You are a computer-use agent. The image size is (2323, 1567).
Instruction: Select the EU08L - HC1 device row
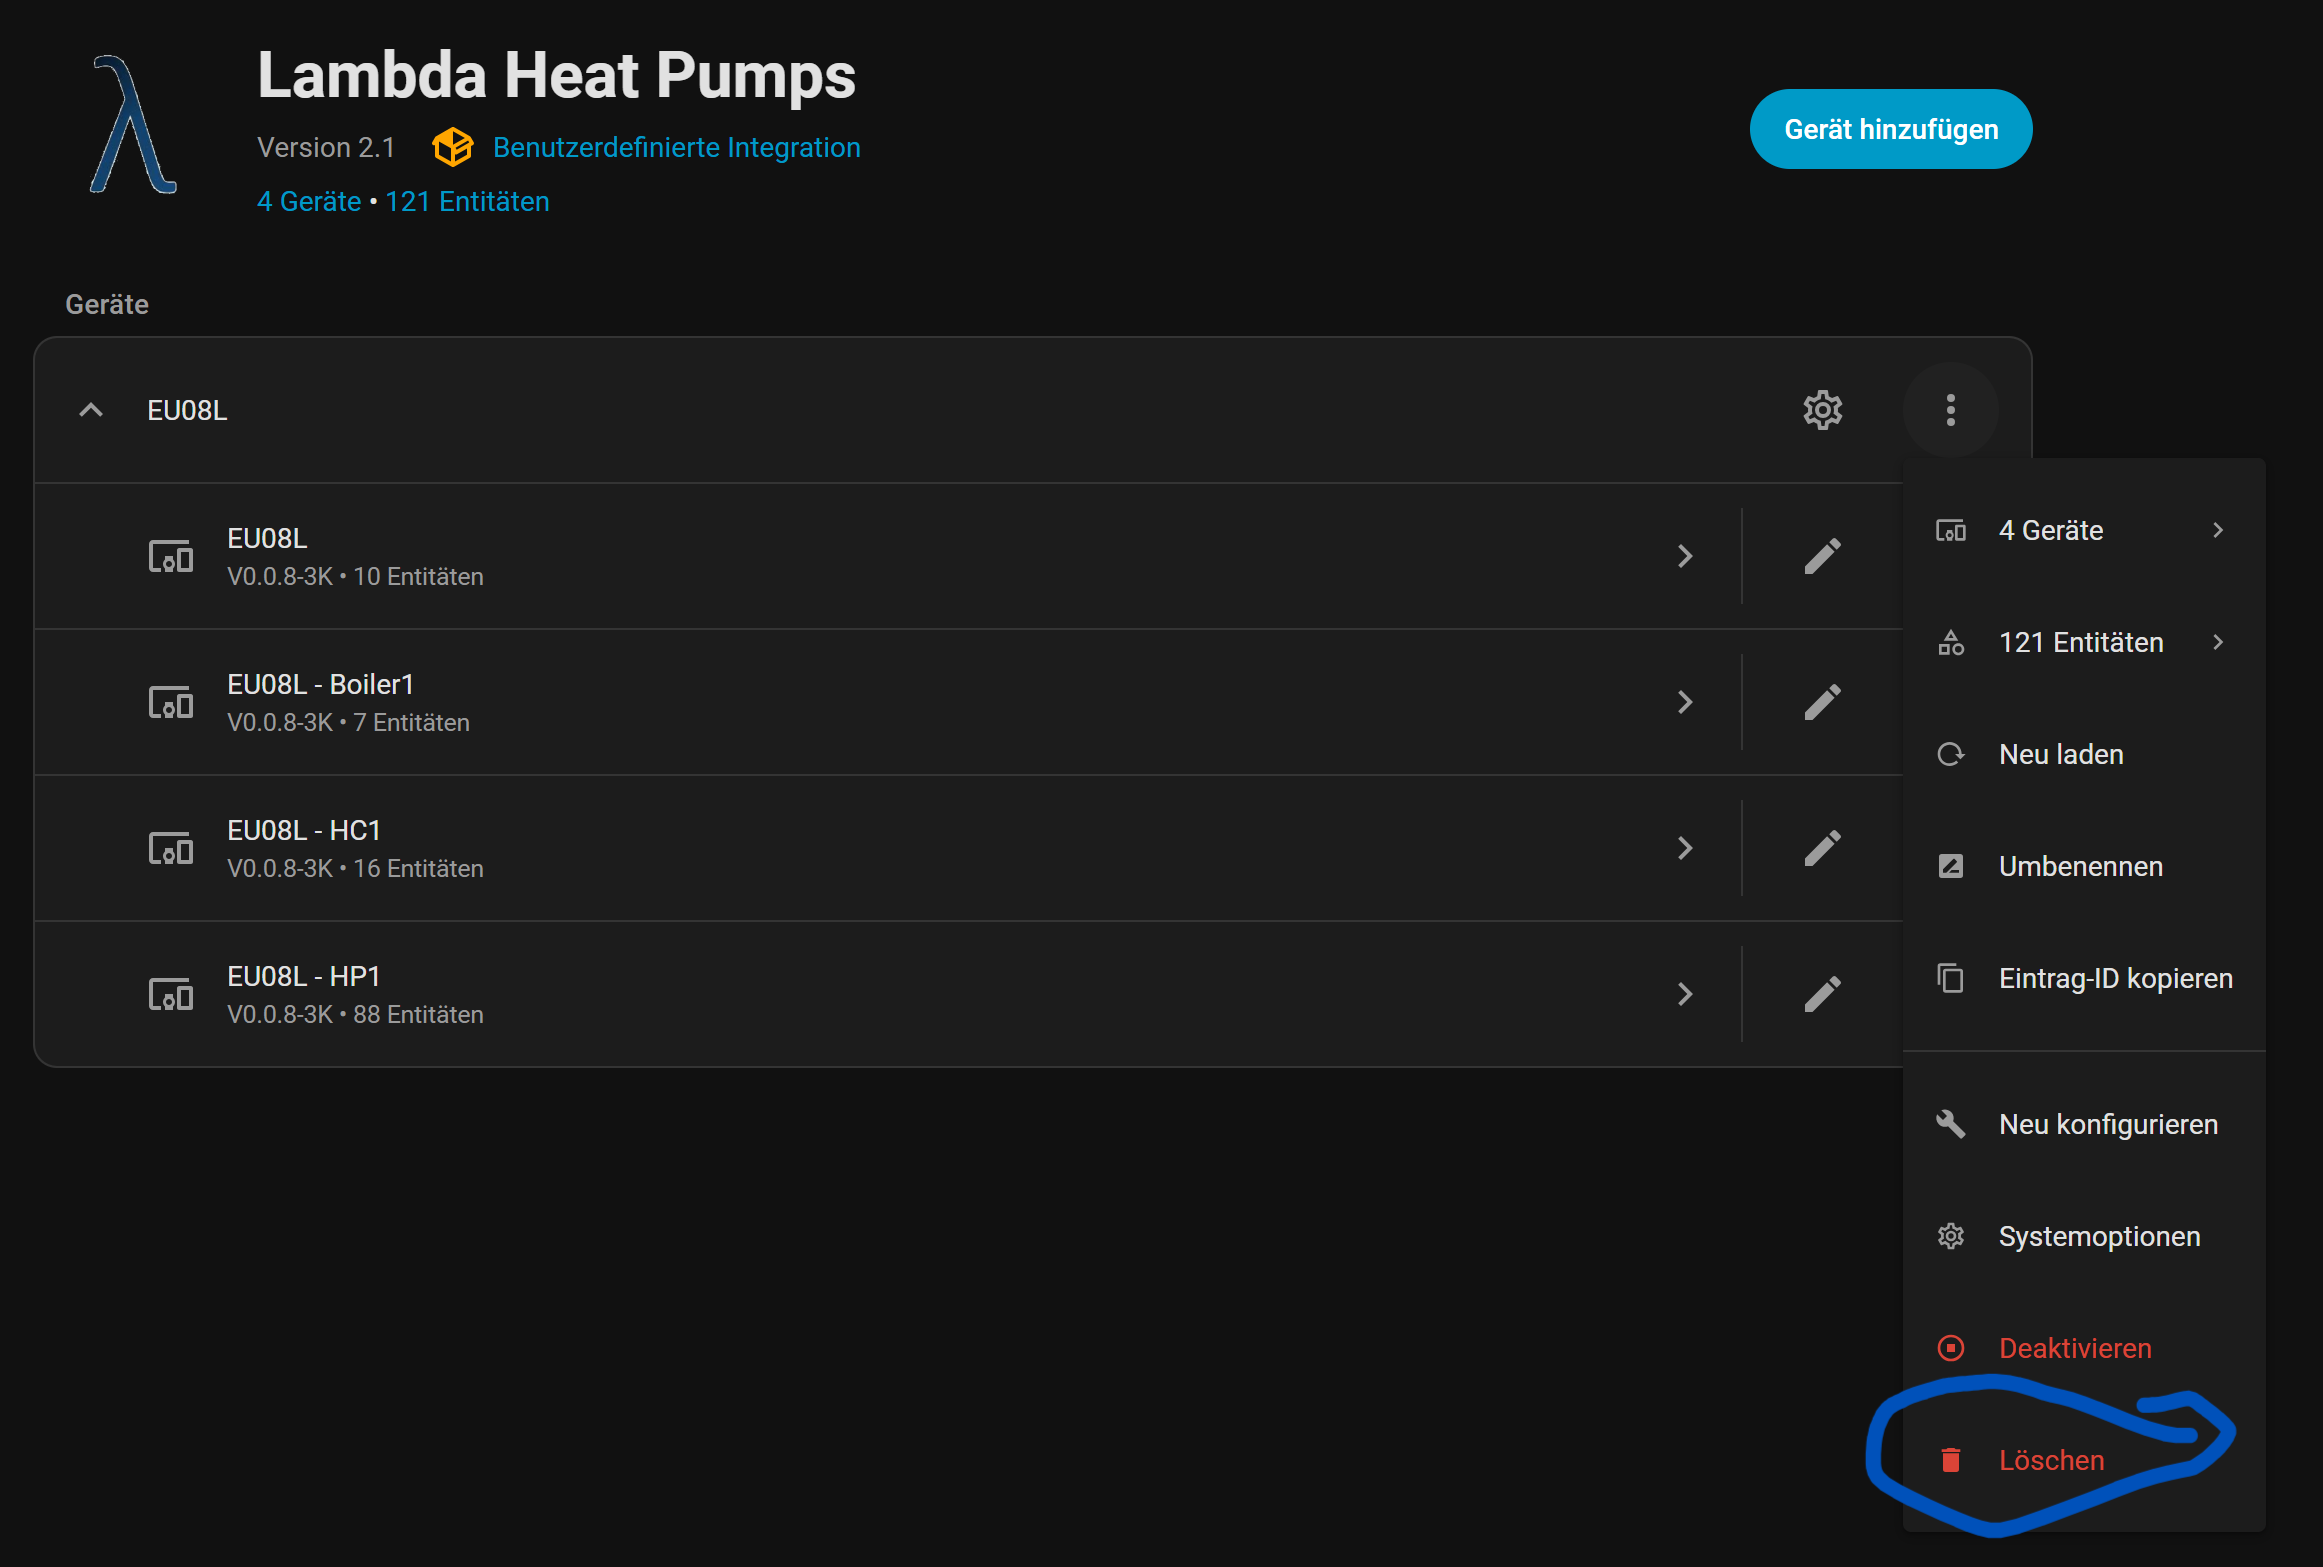pos(800,848)
